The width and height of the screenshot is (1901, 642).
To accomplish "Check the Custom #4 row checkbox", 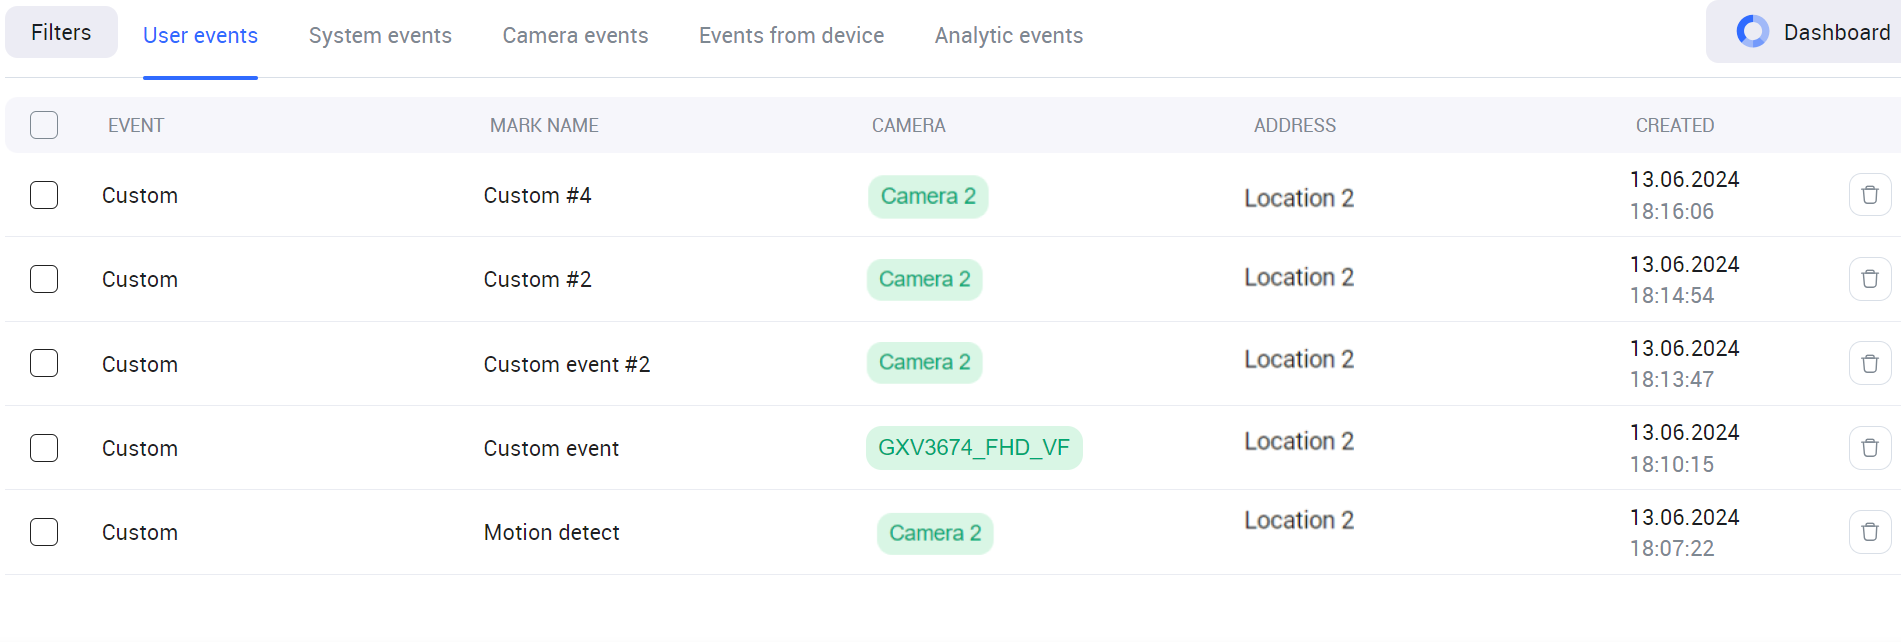I will 44,195.
